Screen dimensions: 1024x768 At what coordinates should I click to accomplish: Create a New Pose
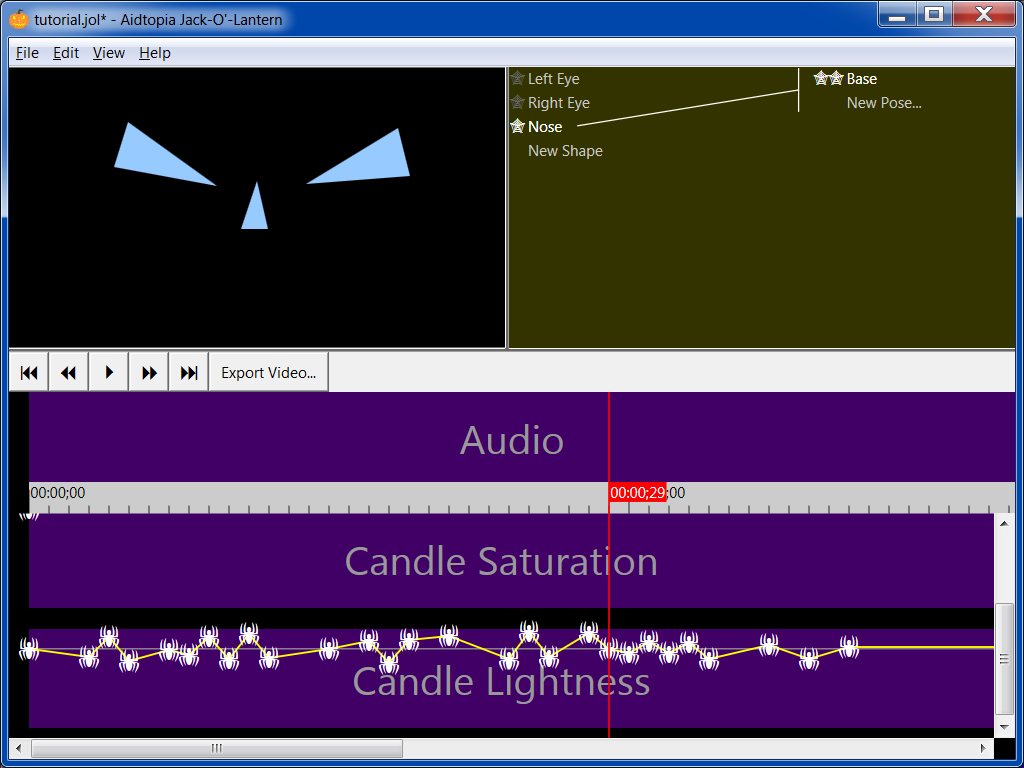point(884,103)
